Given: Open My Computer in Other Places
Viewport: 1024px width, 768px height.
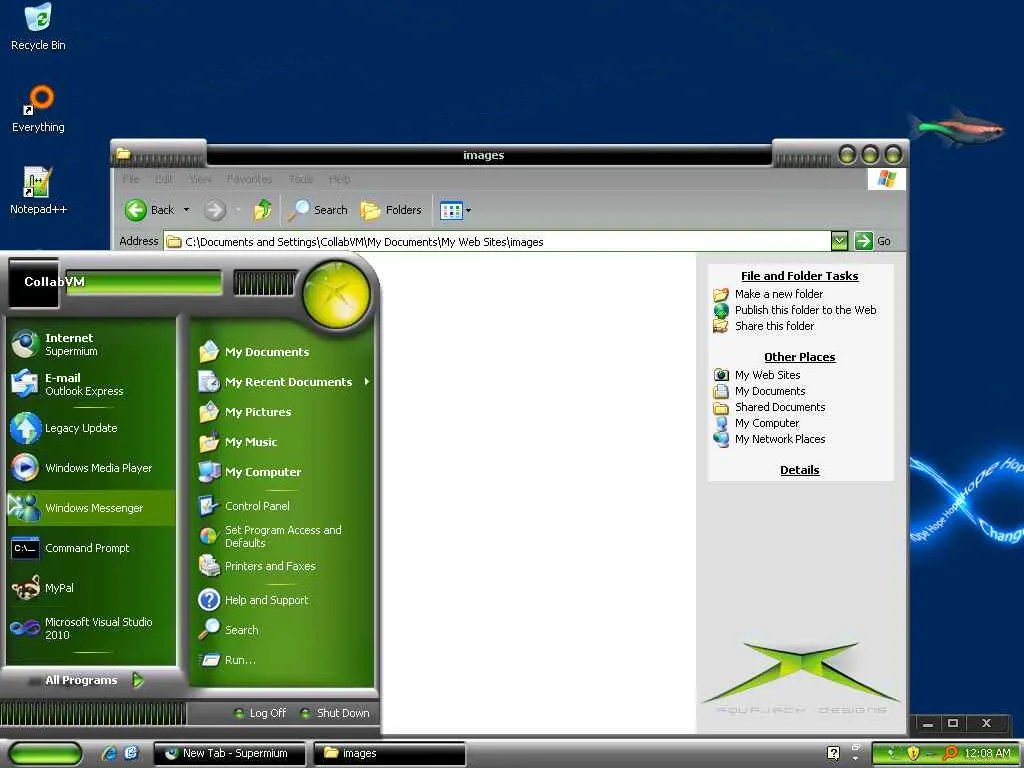Looking at the screenshot, I should pyautogui.click(x=767, y=423).
